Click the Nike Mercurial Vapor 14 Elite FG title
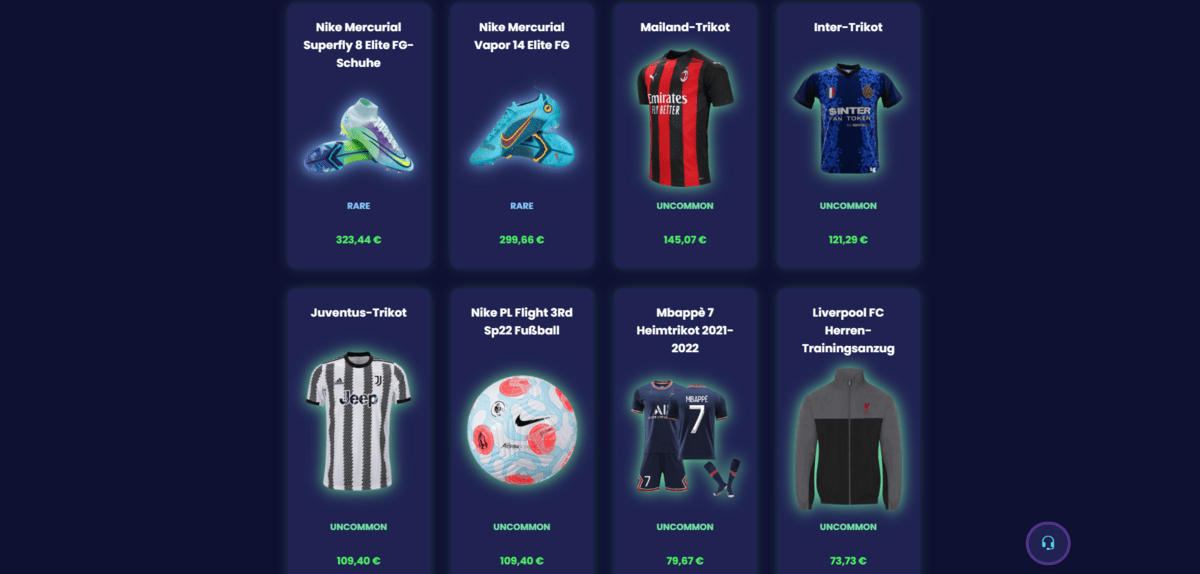 pyautogui.click(x=521, y=36)
